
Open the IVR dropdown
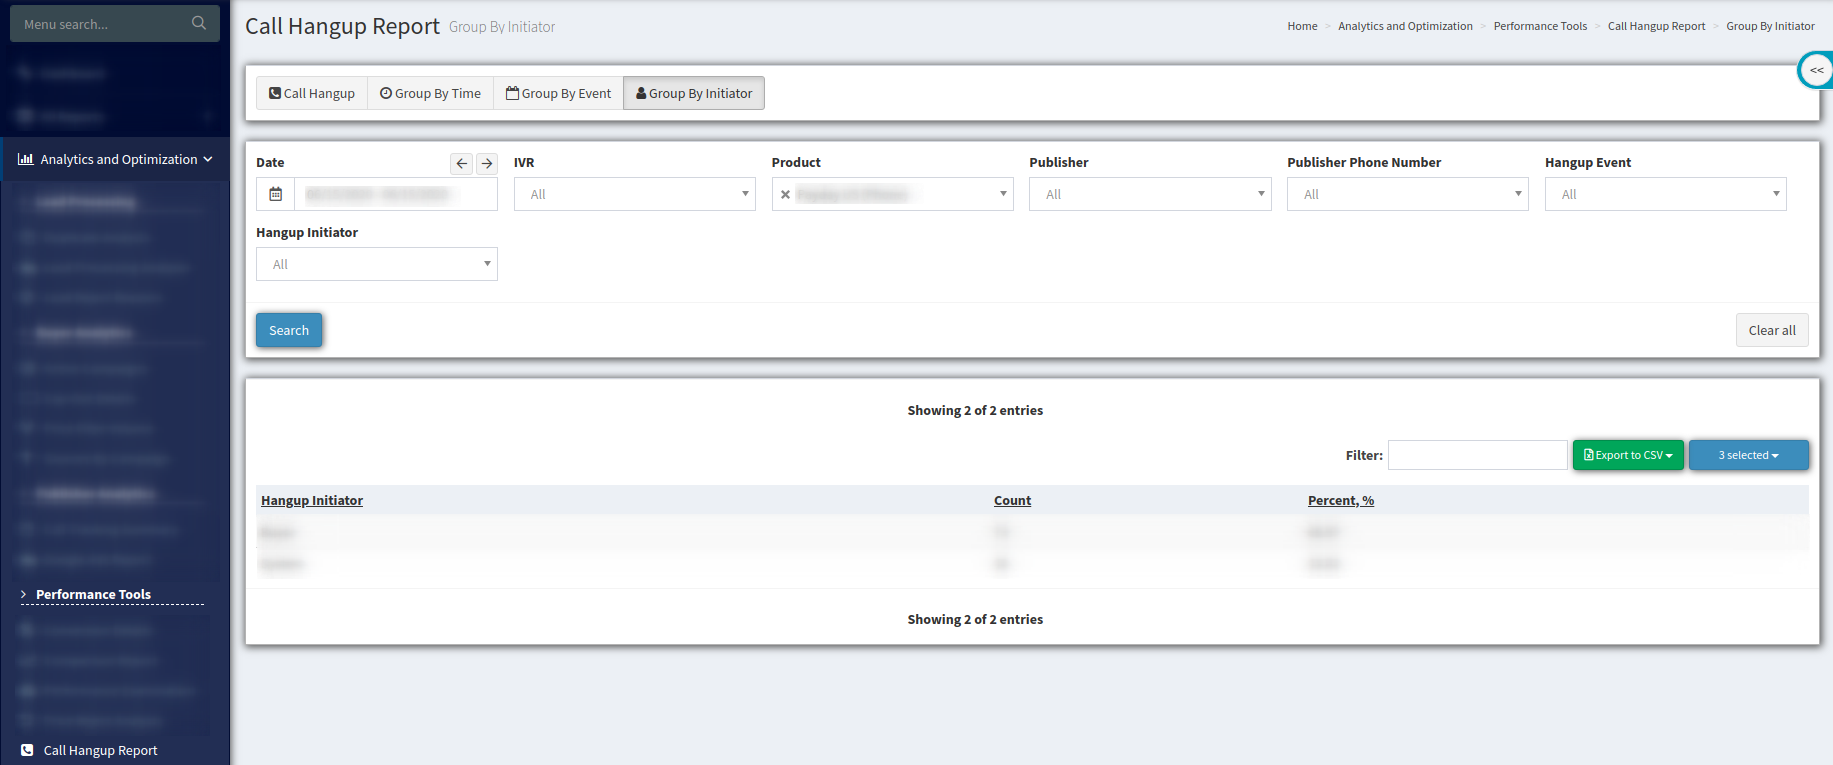click(634, 194)
